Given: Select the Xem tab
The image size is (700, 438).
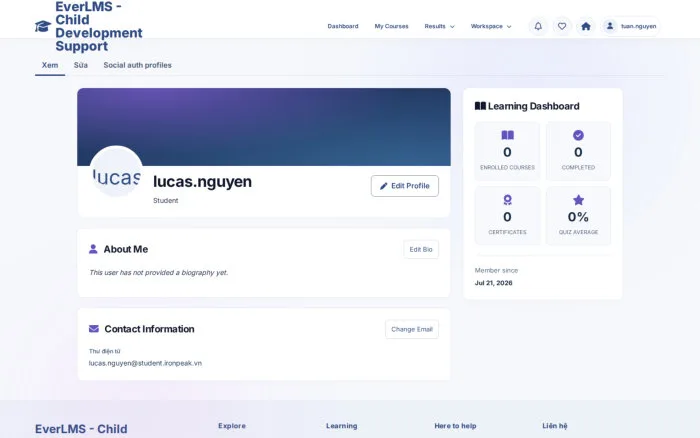Looking at the screenshot, I should pos(50,65).
